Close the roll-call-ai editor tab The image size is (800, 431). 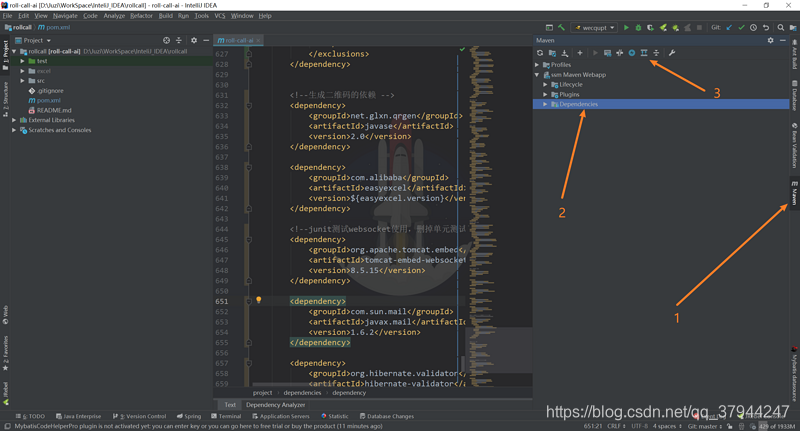coord(258,40)
